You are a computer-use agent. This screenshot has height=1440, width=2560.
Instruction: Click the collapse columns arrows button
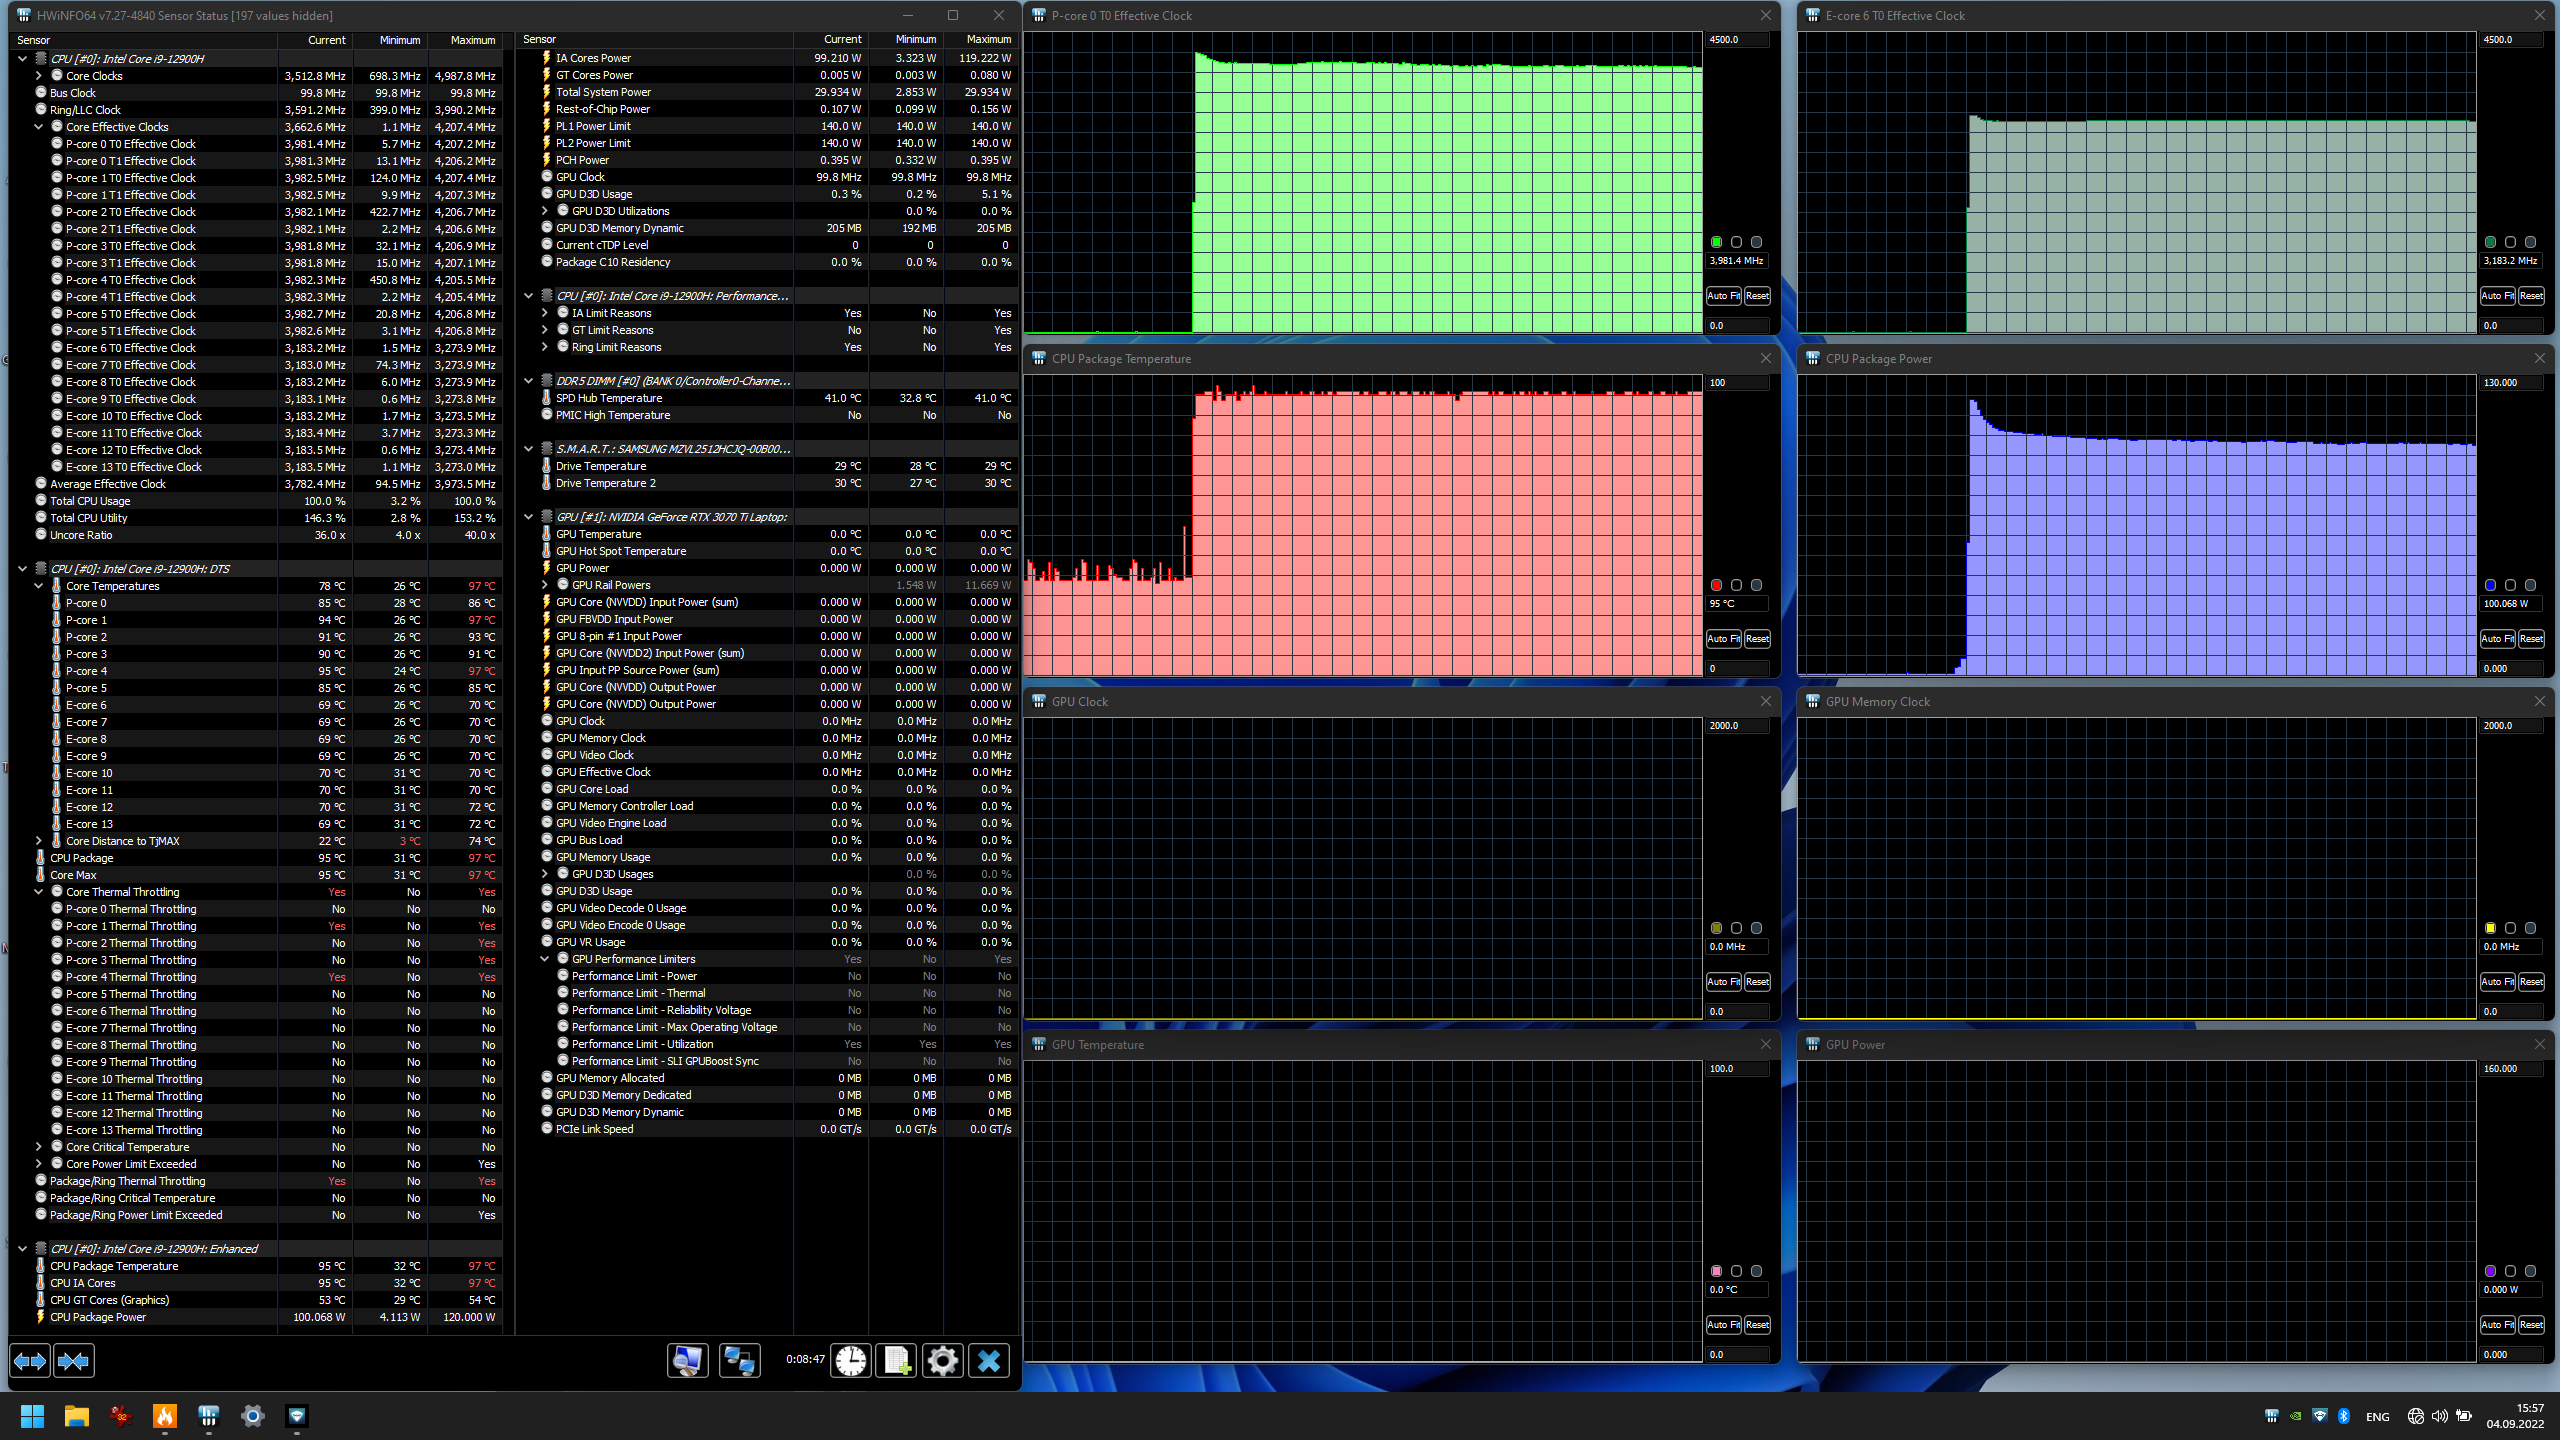coord(74,1360)
